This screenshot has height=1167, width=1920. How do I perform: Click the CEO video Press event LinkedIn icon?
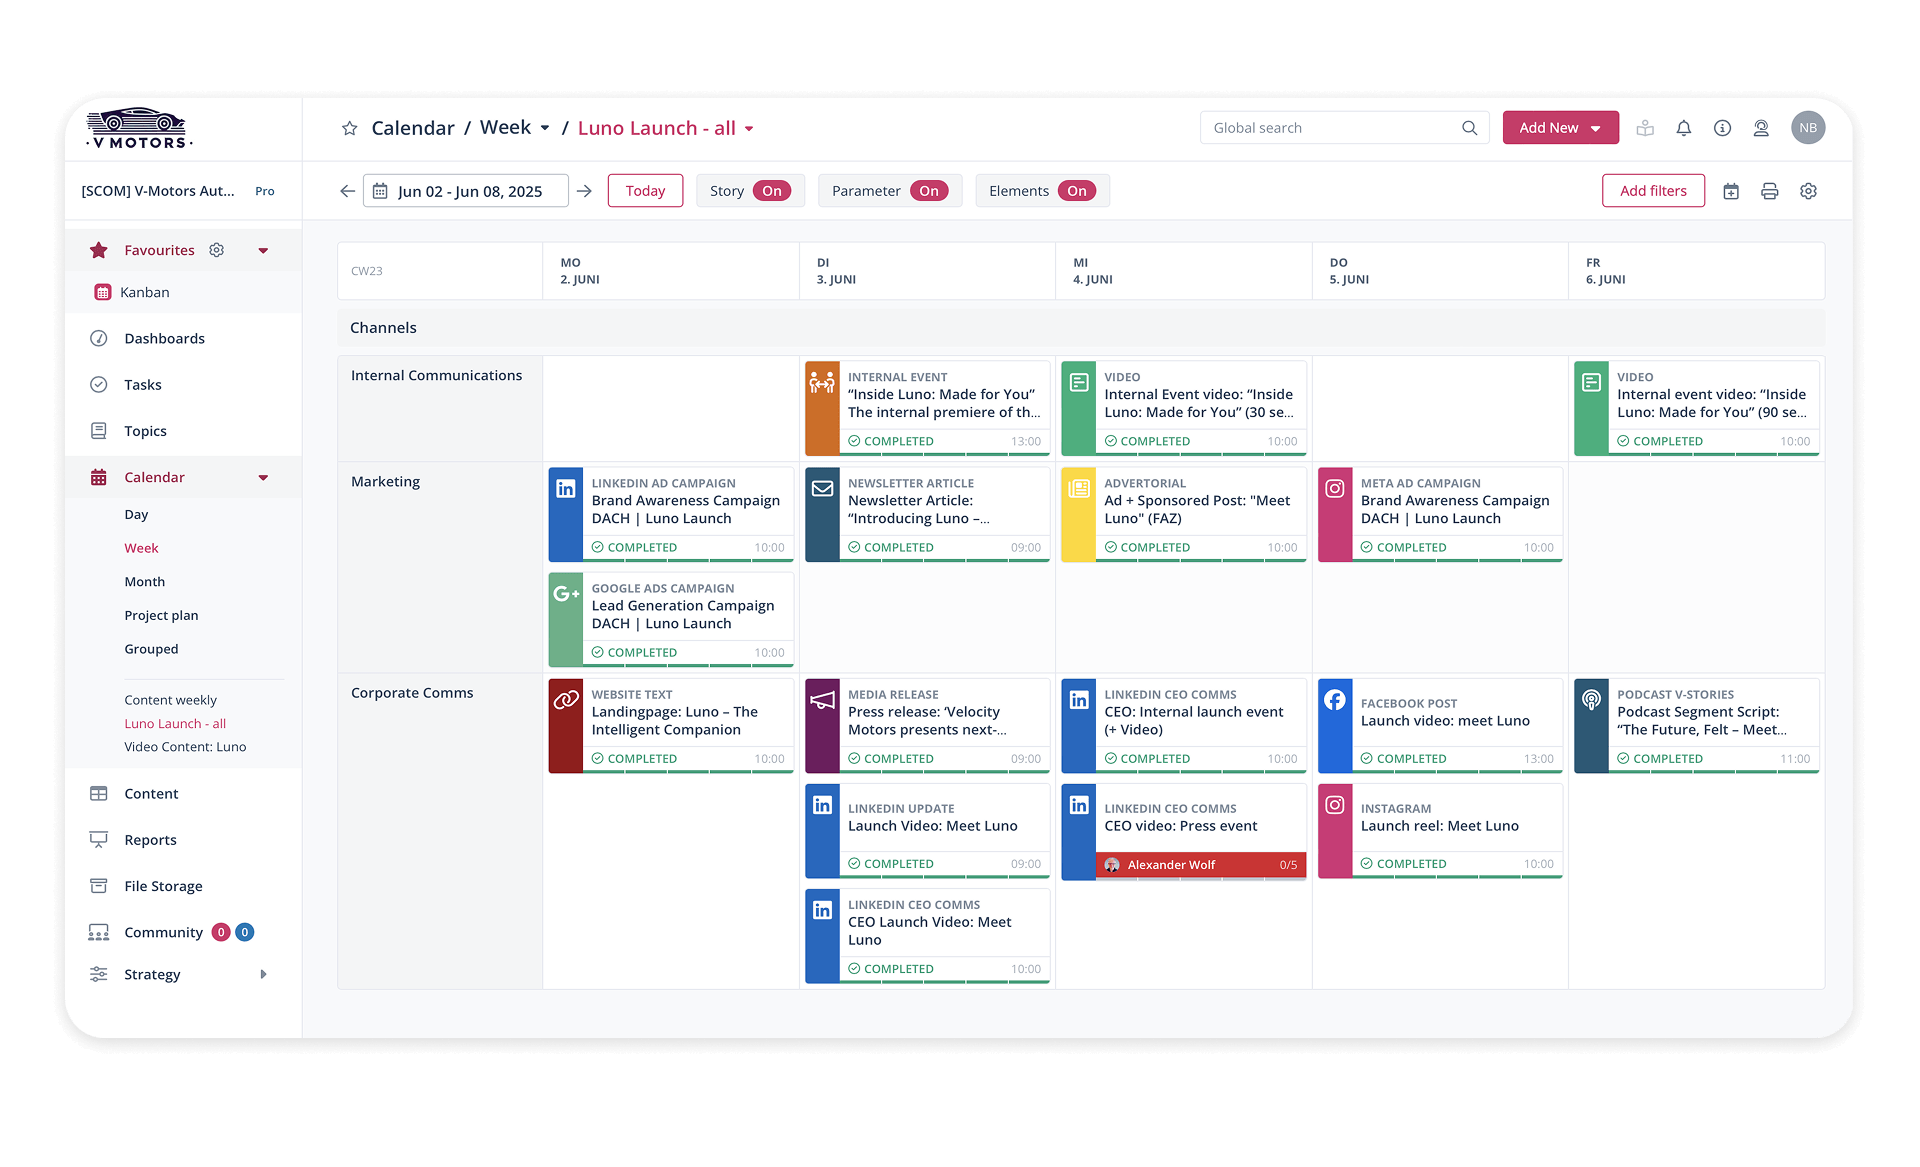click(1079, 805)
